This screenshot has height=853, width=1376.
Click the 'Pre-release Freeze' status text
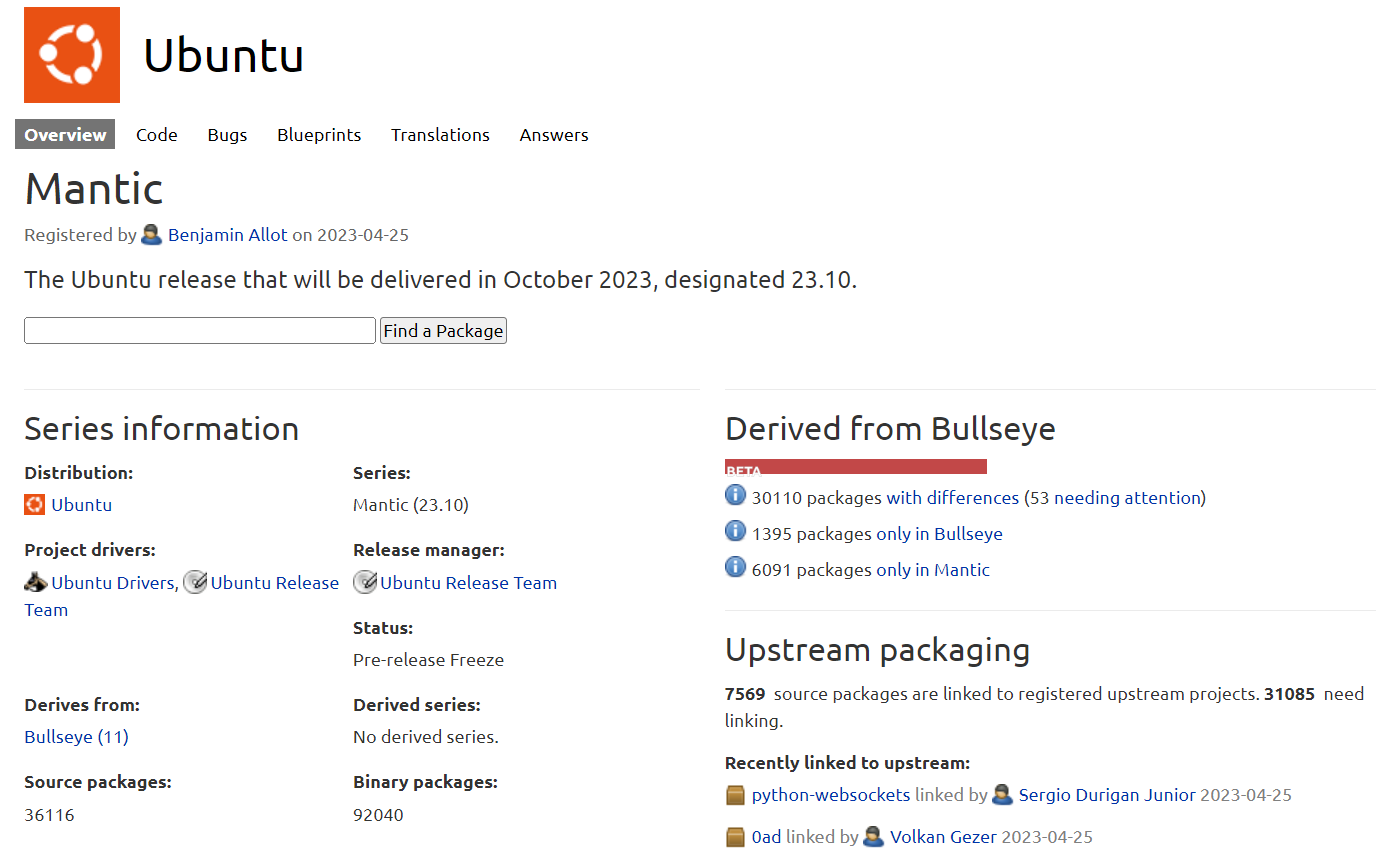click(428, 660)
